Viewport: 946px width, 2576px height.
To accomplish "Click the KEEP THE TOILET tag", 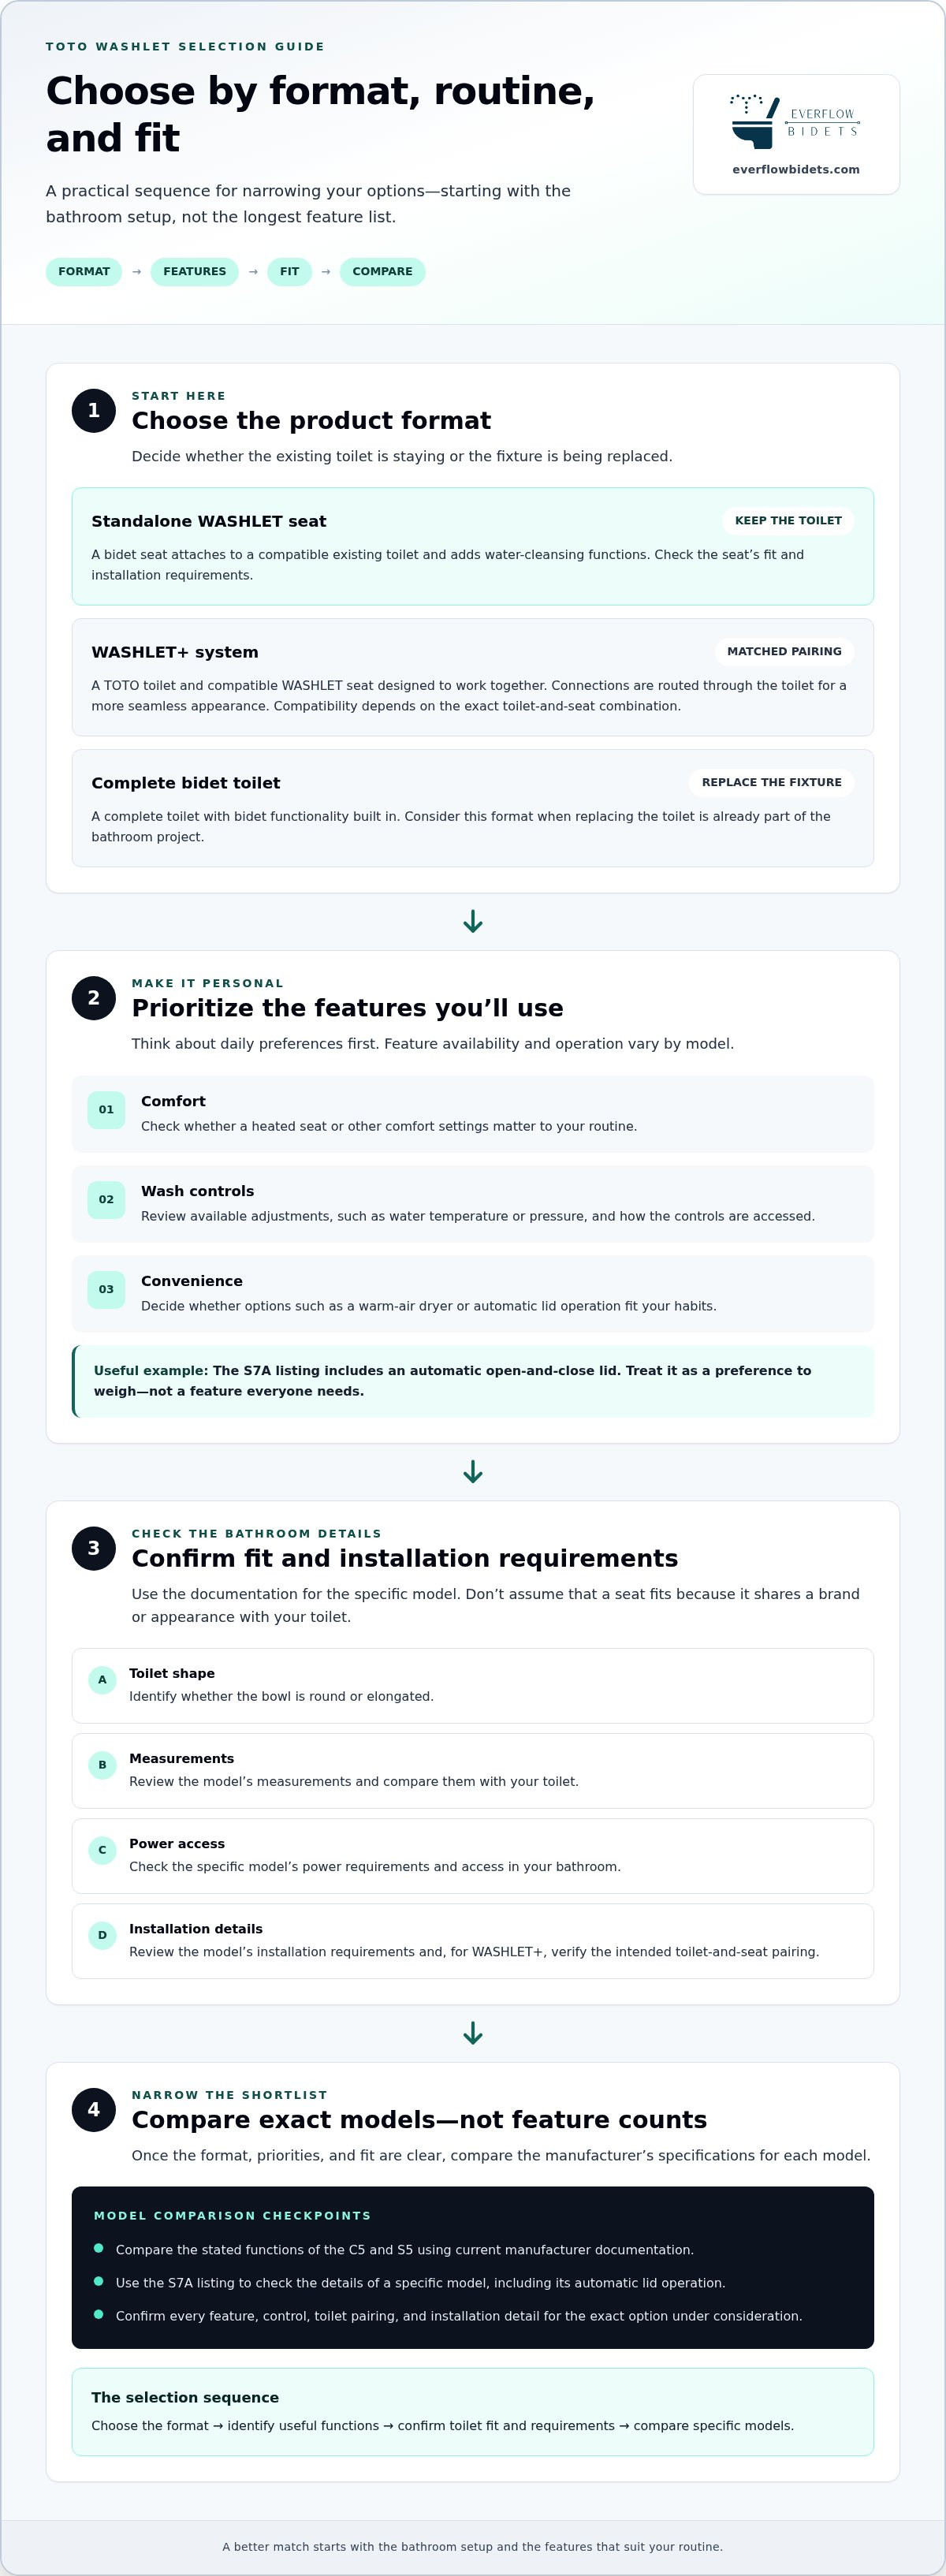I will [x=788, y=521].
